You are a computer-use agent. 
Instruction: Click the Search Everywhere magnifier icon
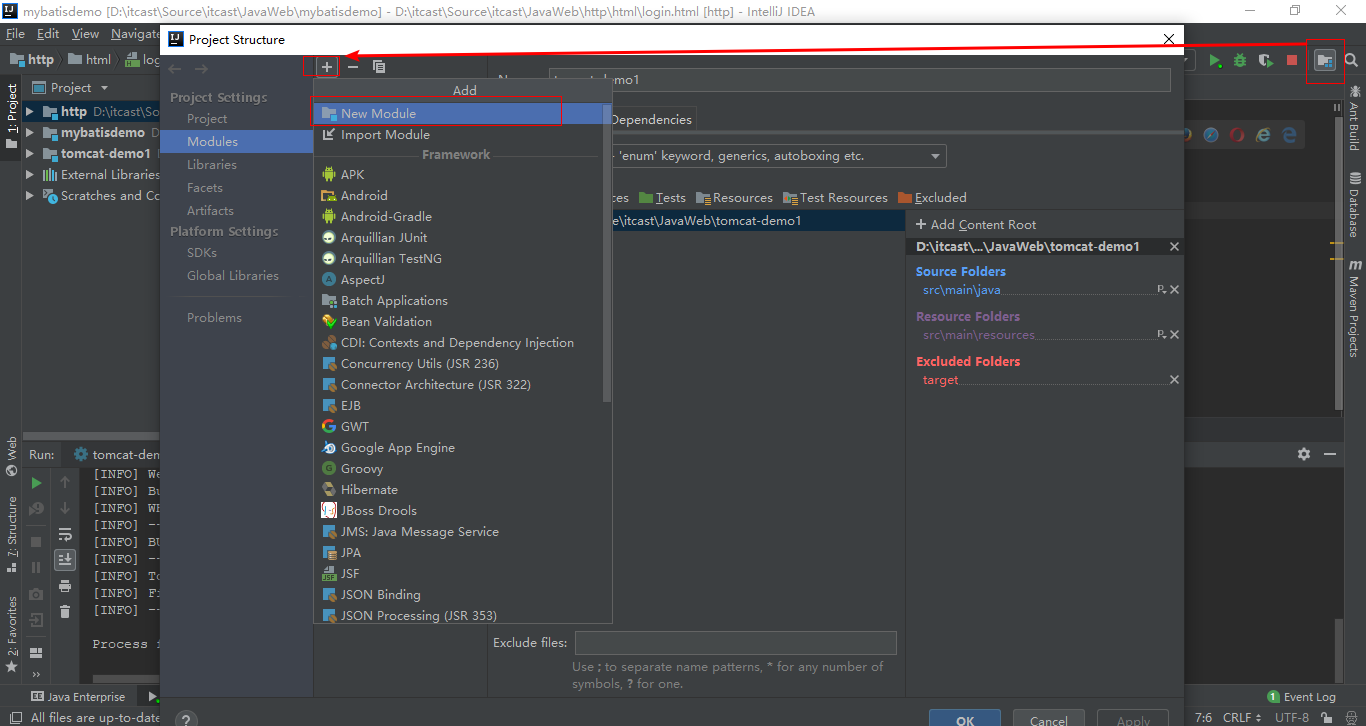(x=1351, y=61)
